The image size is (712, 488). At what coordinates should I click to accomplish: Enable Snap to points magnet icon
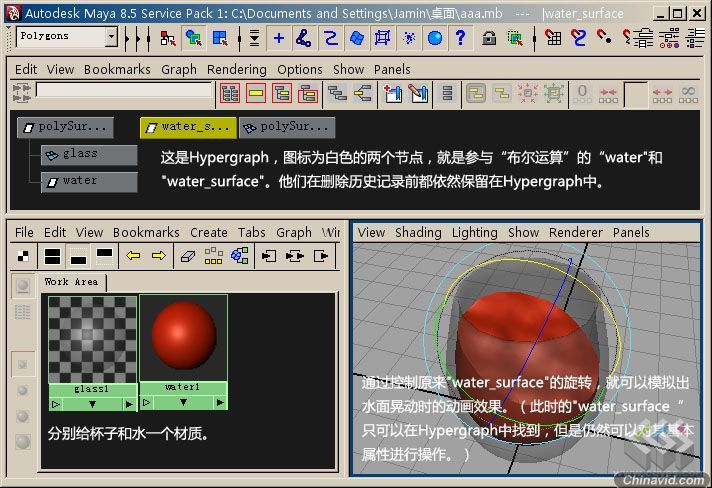click(604, 38)
